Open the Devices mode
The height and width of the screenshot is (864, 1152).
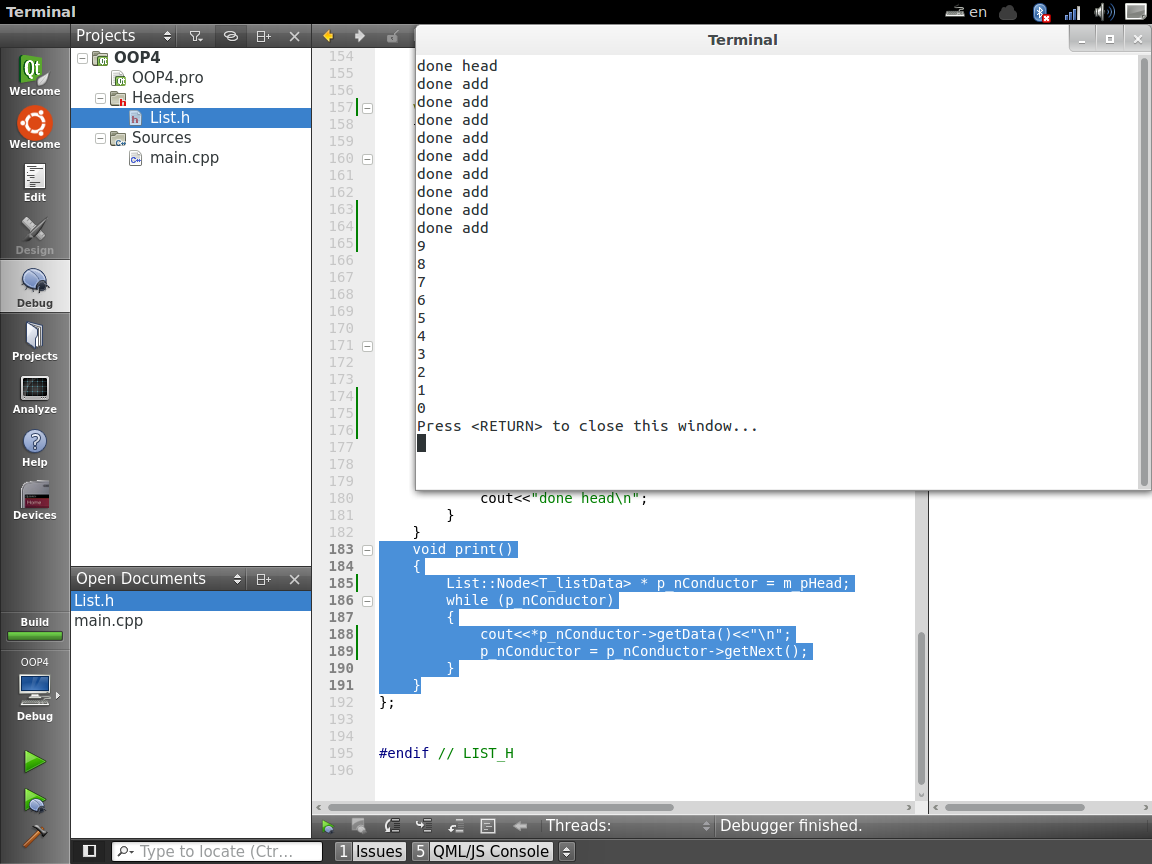pos(35,501)
